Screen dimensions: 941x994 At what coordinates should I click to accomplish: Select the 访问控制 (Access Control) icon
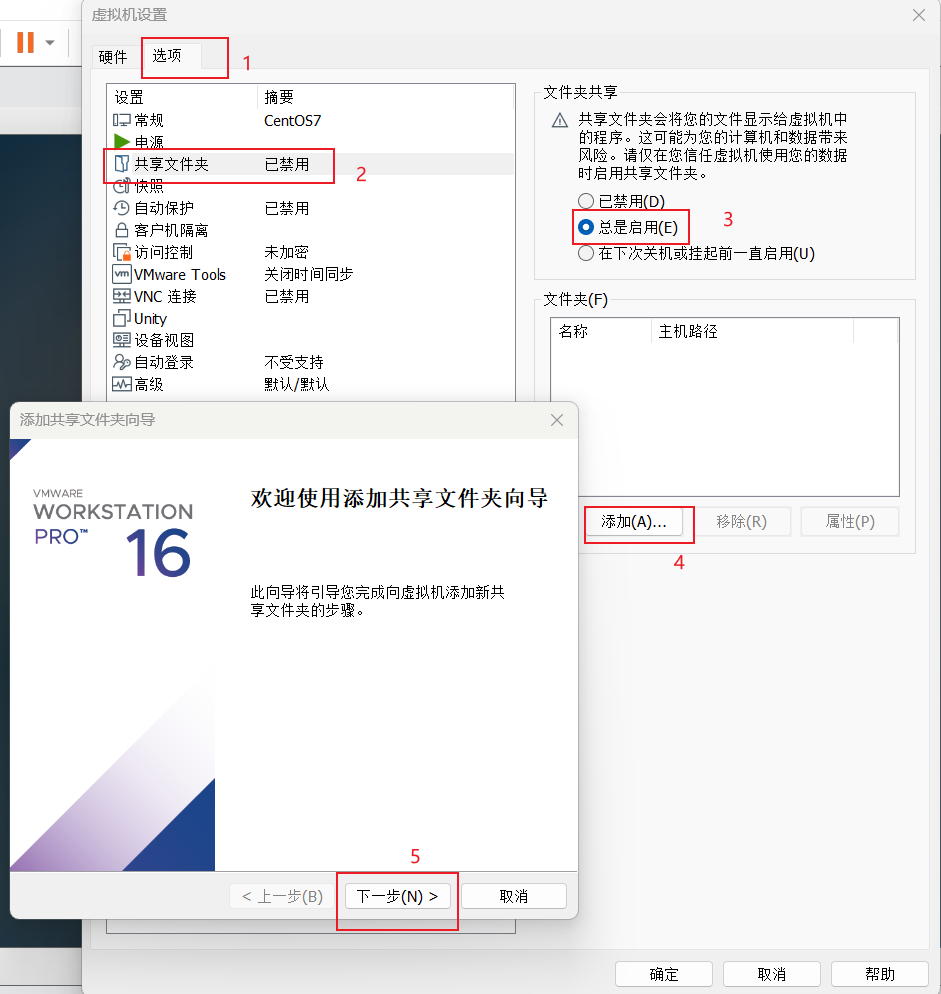pos(122,252)
